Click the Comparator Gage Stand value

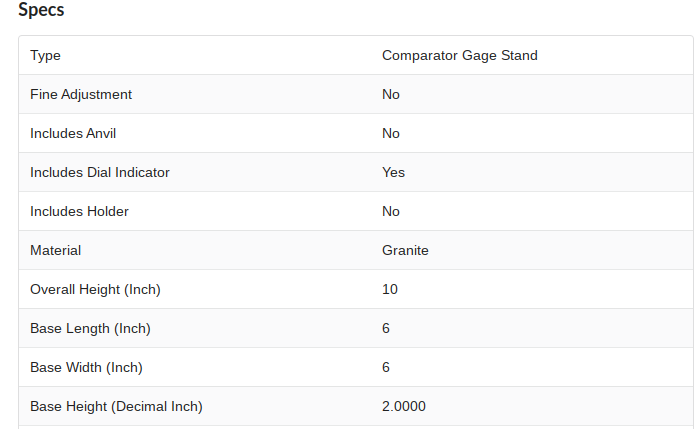[x=459, y=56]
